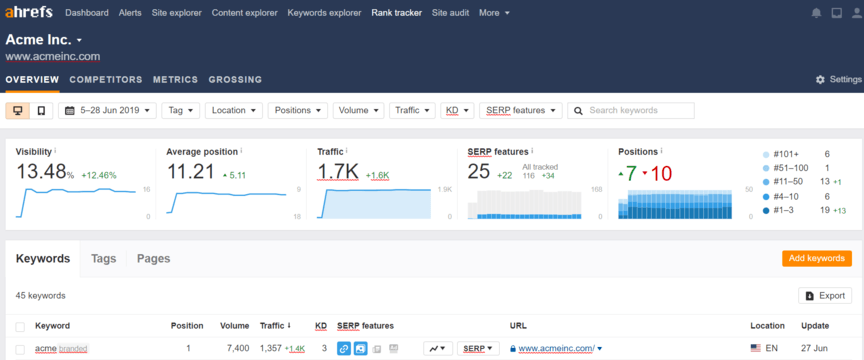Switch to the Tags tab

pyautogui.click(x=104, y=259)
